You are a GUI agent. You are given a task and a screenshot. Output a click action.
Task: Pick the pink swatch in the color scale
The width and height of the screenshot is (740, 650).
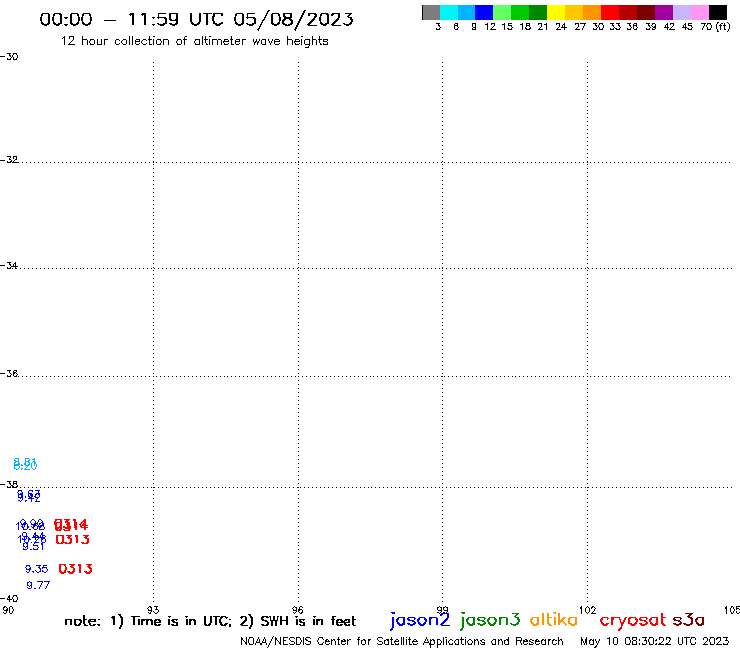coord(700,12)
